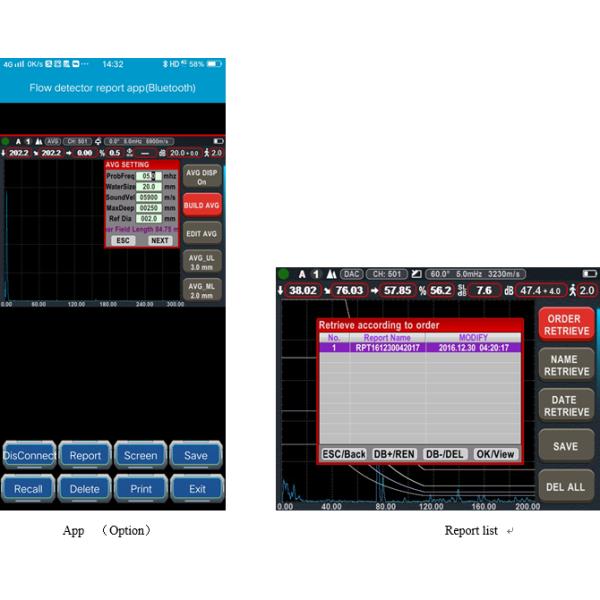Click the ProbFreq input field
This screenshot has height=600, width=600.
click(149, 175)
